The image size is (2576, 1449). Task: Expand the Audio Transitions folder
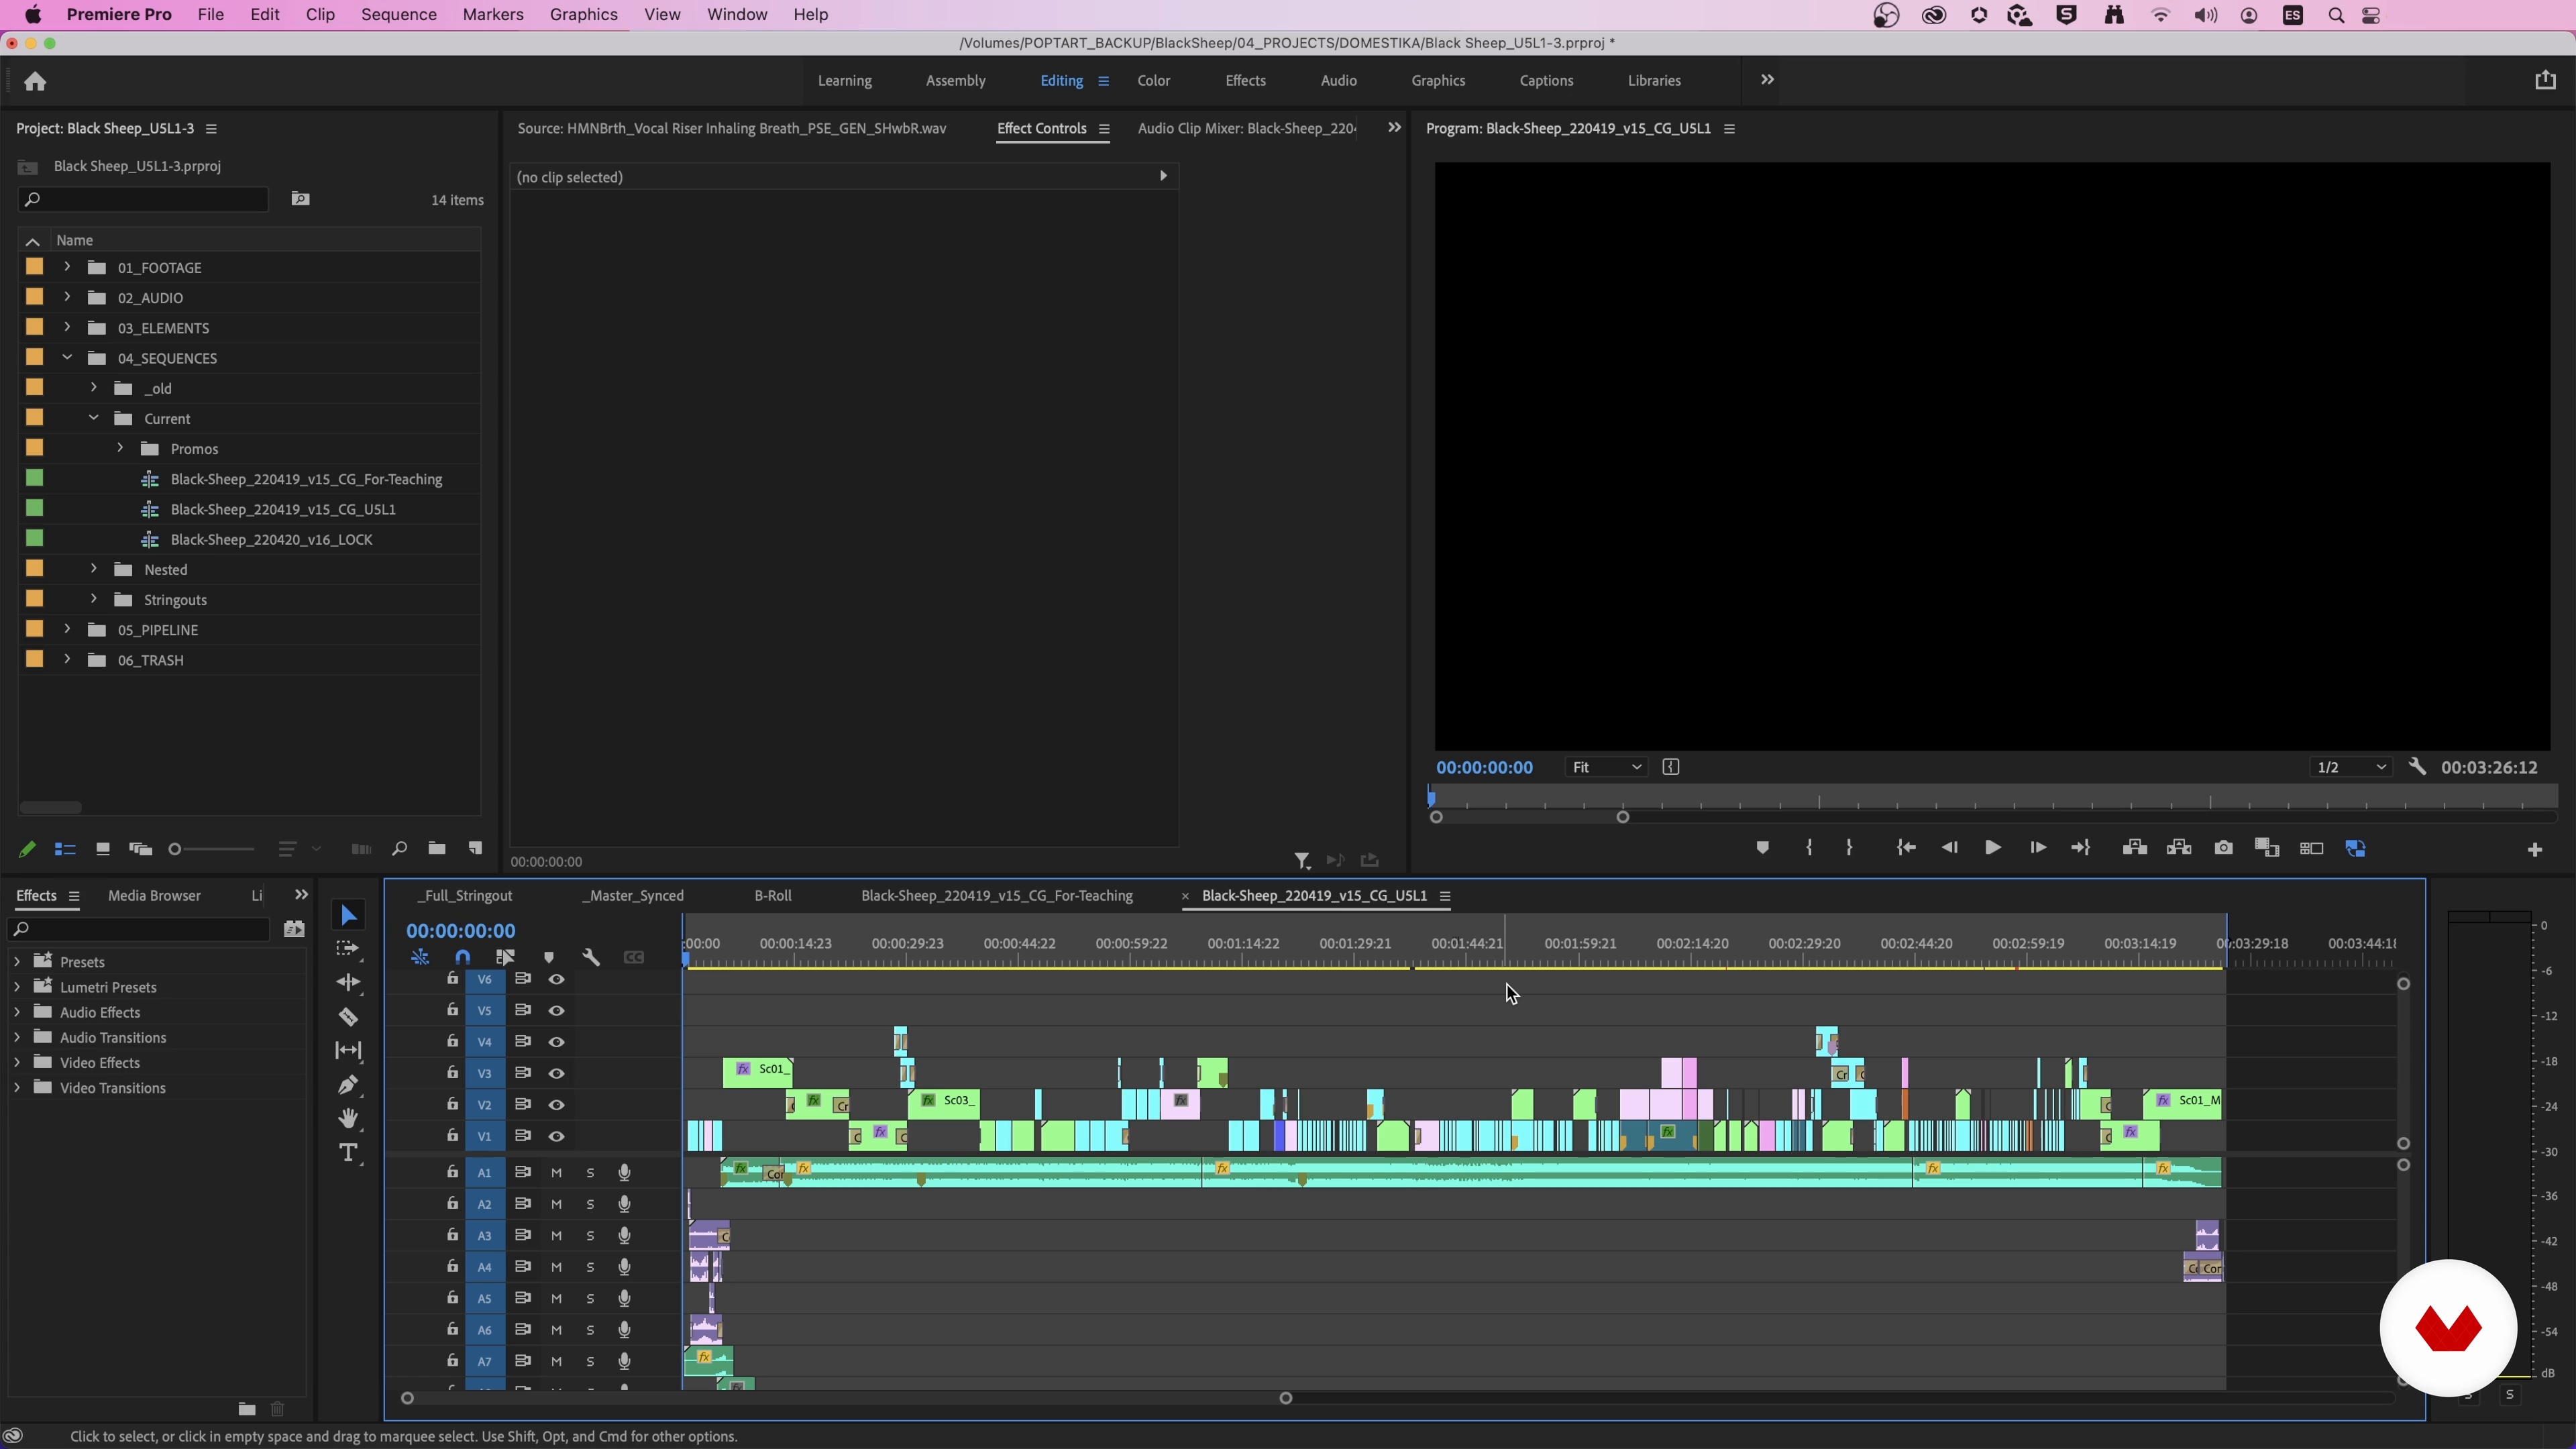[x=17, y=1037]
